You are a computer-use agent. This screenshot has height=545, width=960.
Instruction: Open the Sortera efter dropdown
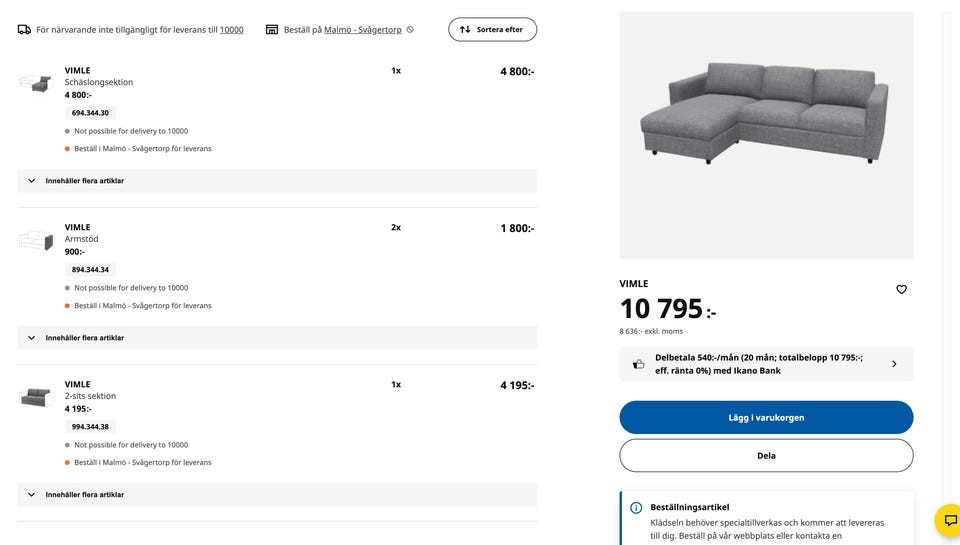tap(492, 30)
